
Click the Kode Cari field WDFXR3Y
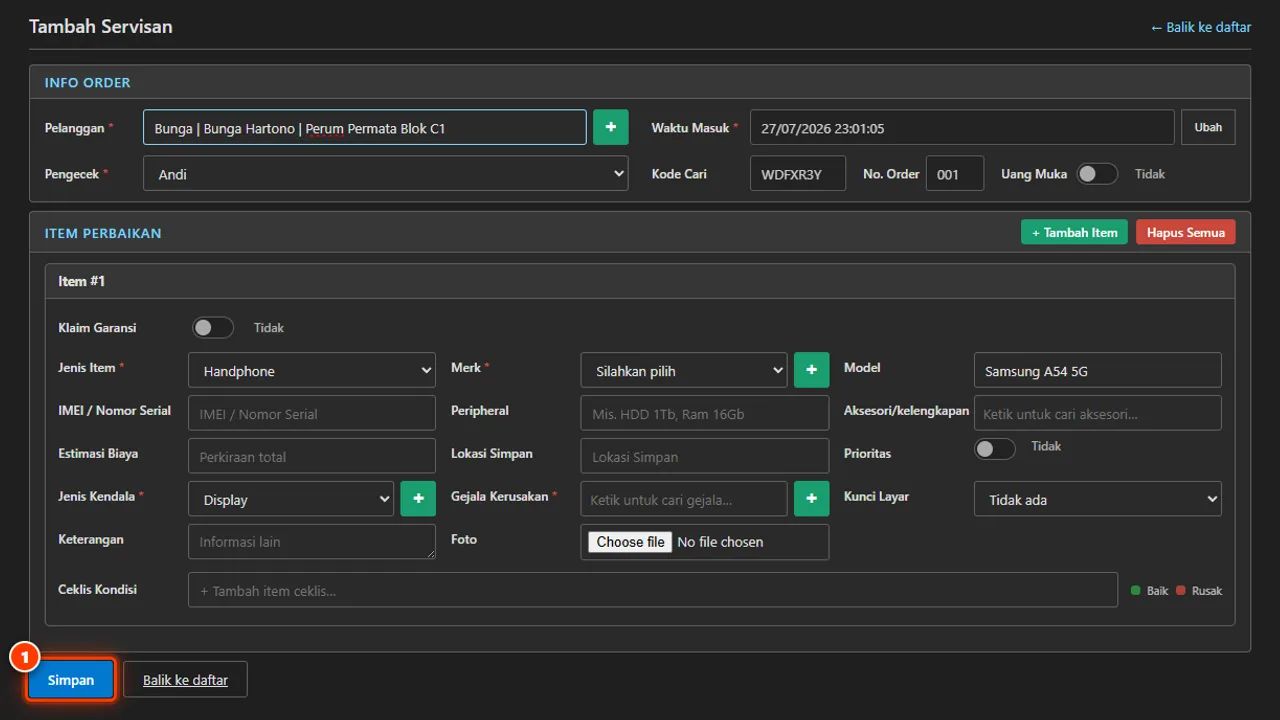pos(798,174)
